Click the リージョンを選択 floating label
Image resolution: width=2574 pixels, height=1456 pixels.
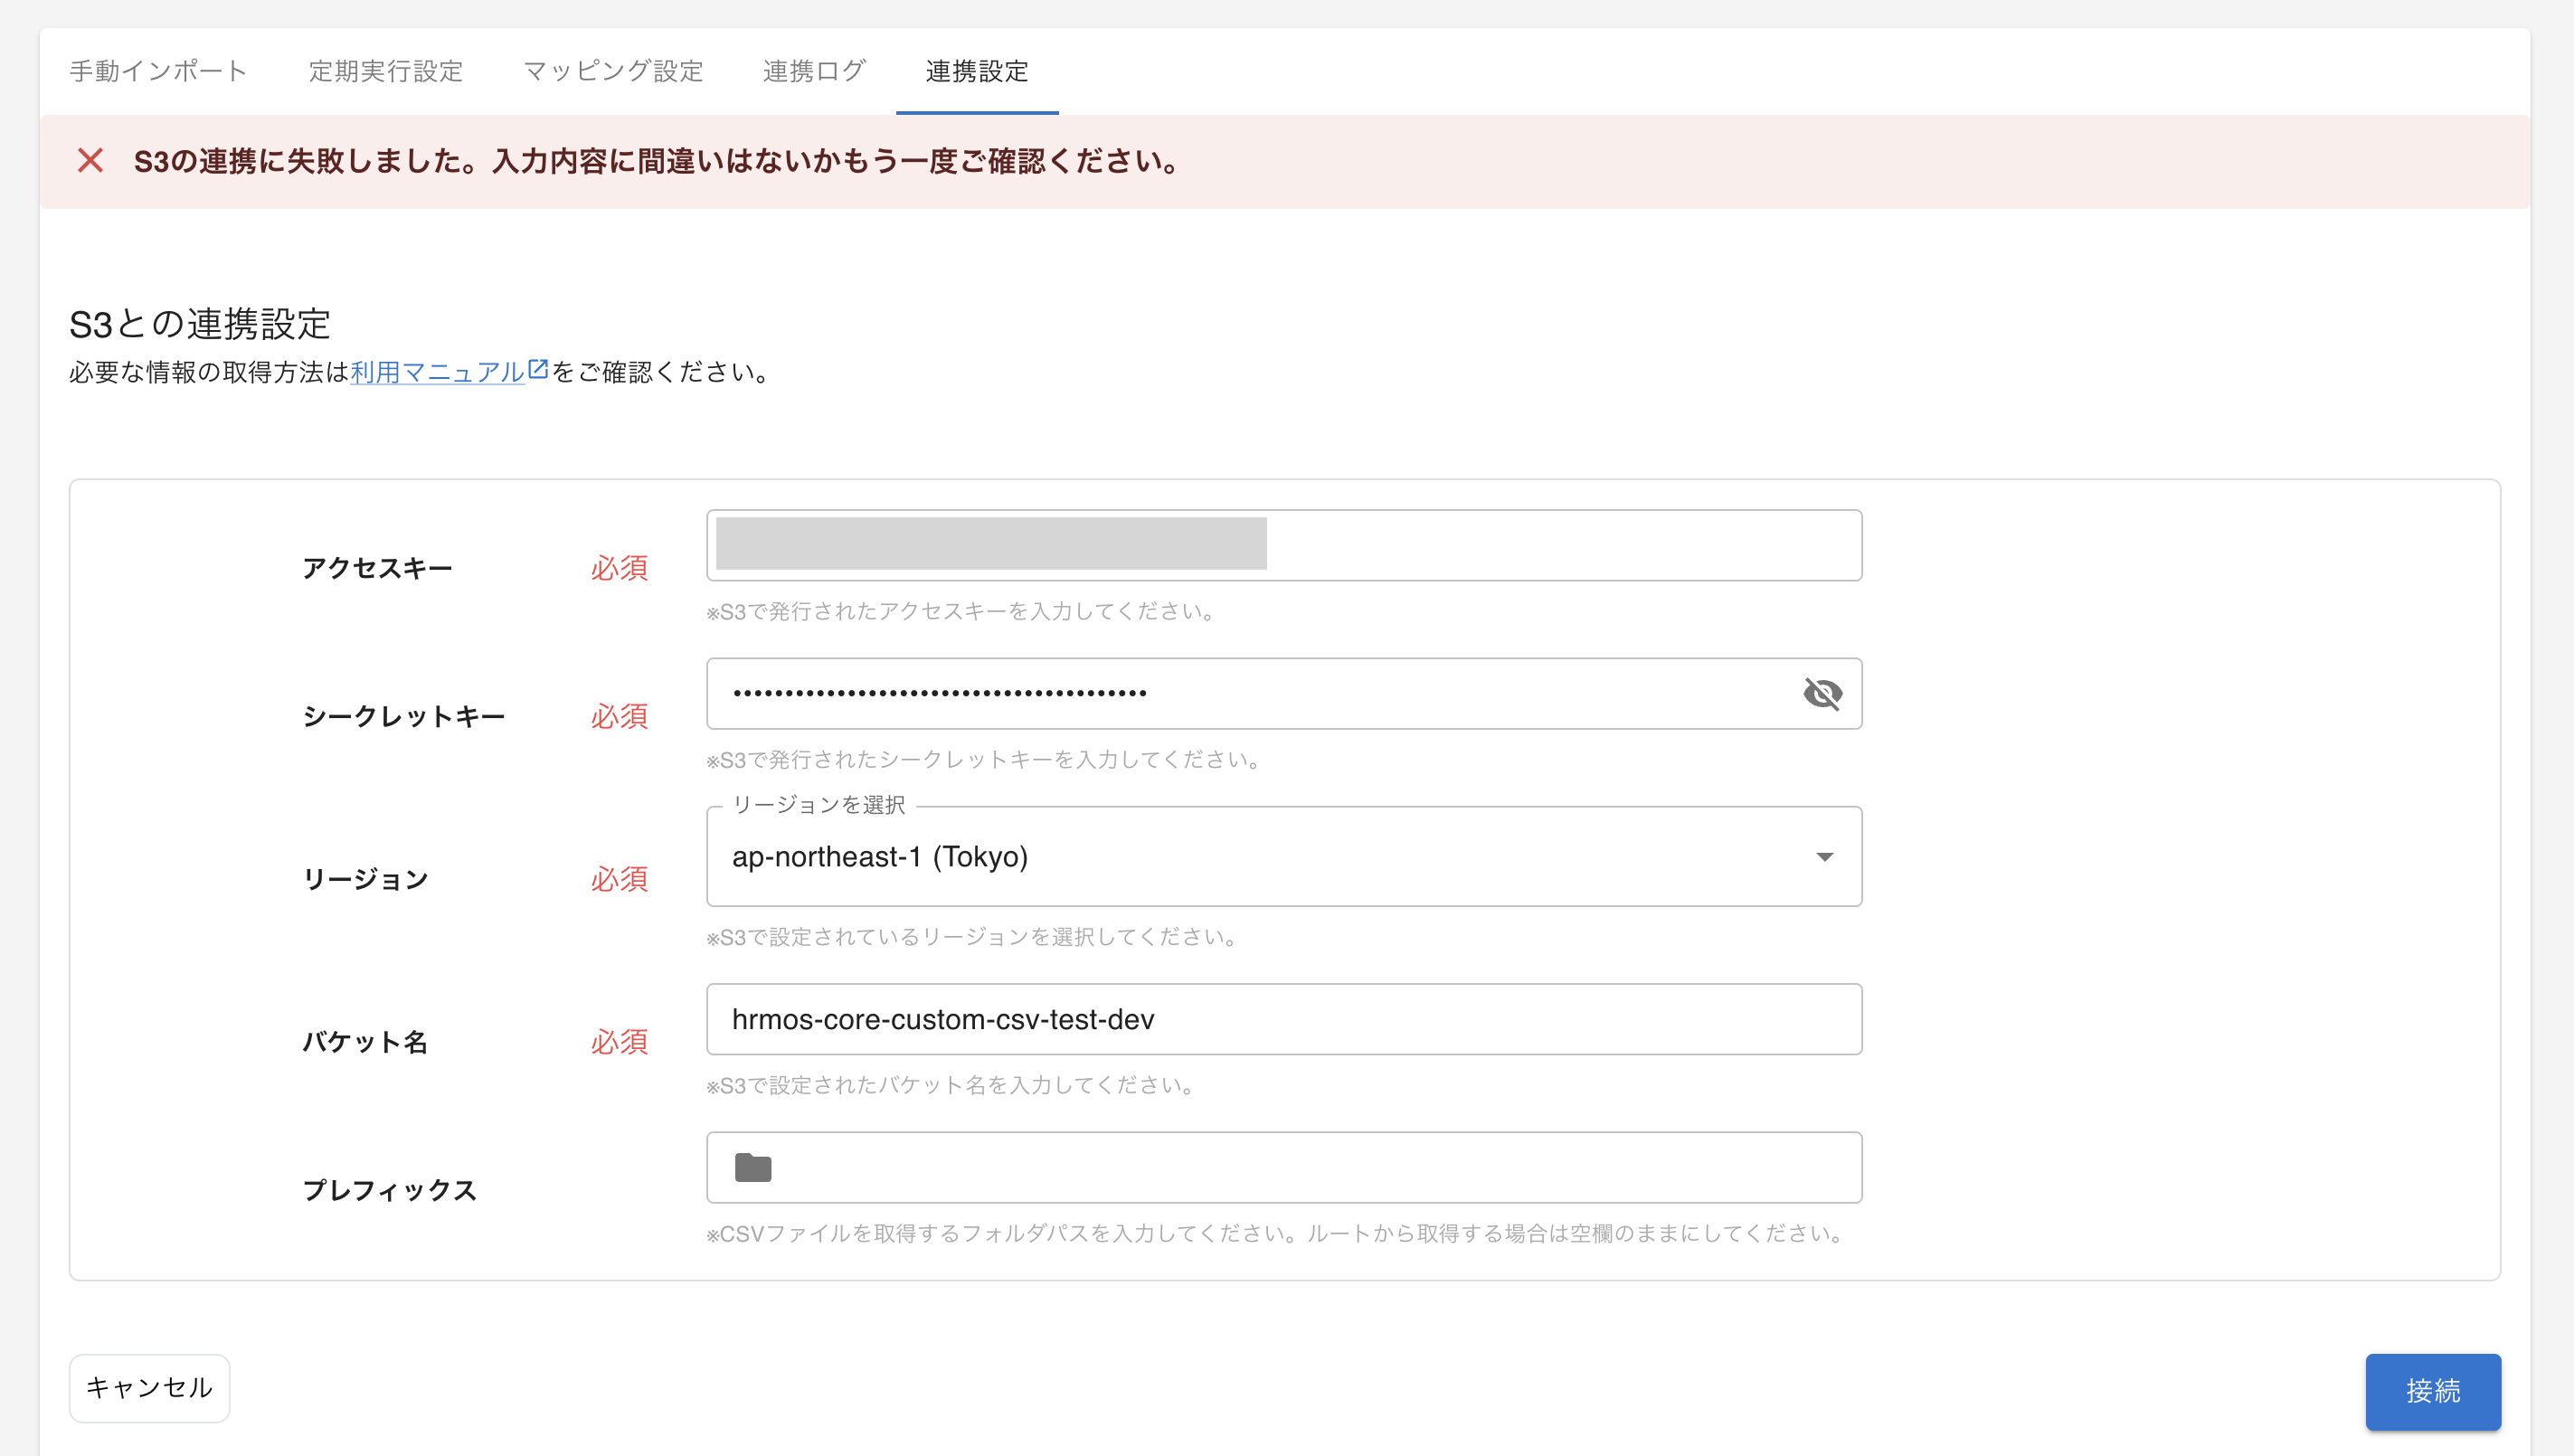tap(818, 805)
